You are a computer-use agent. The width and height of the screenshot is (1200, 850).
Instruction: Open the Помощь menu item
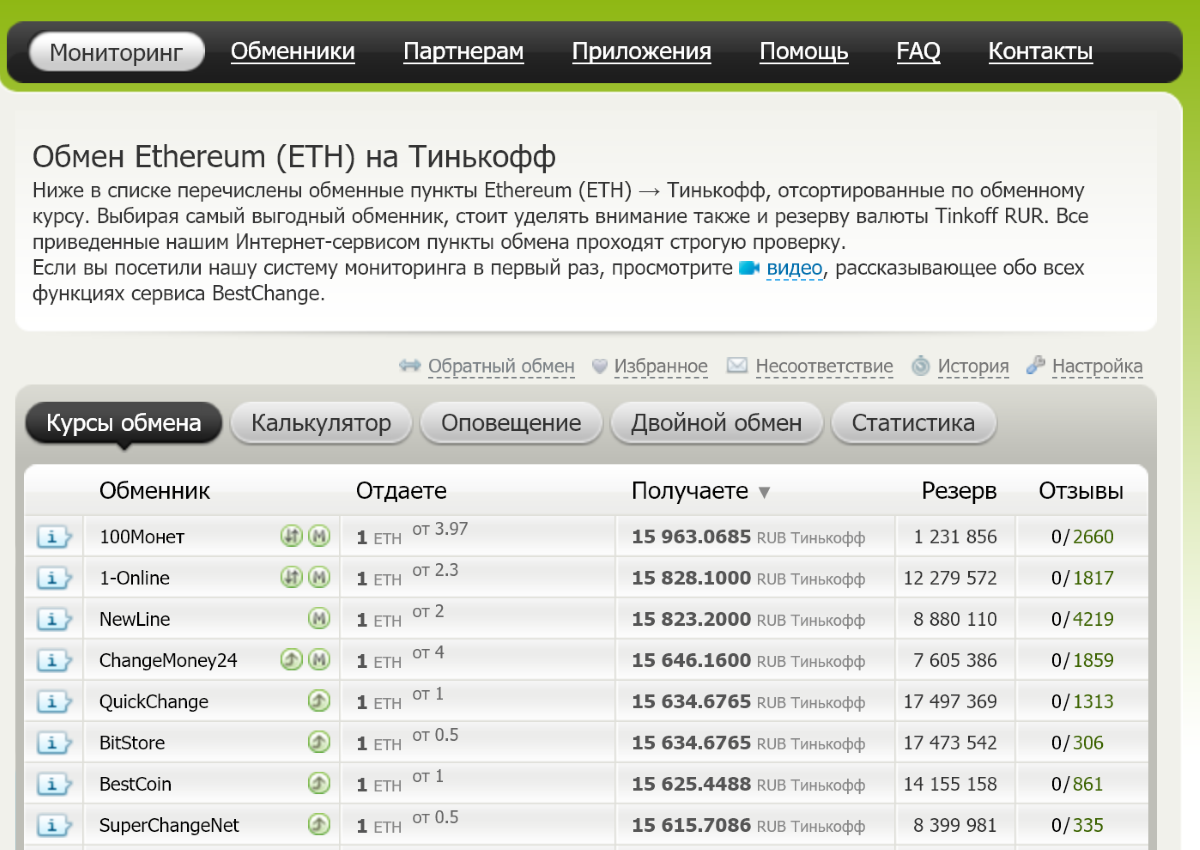pyautogui.click(x=804, y=51)
